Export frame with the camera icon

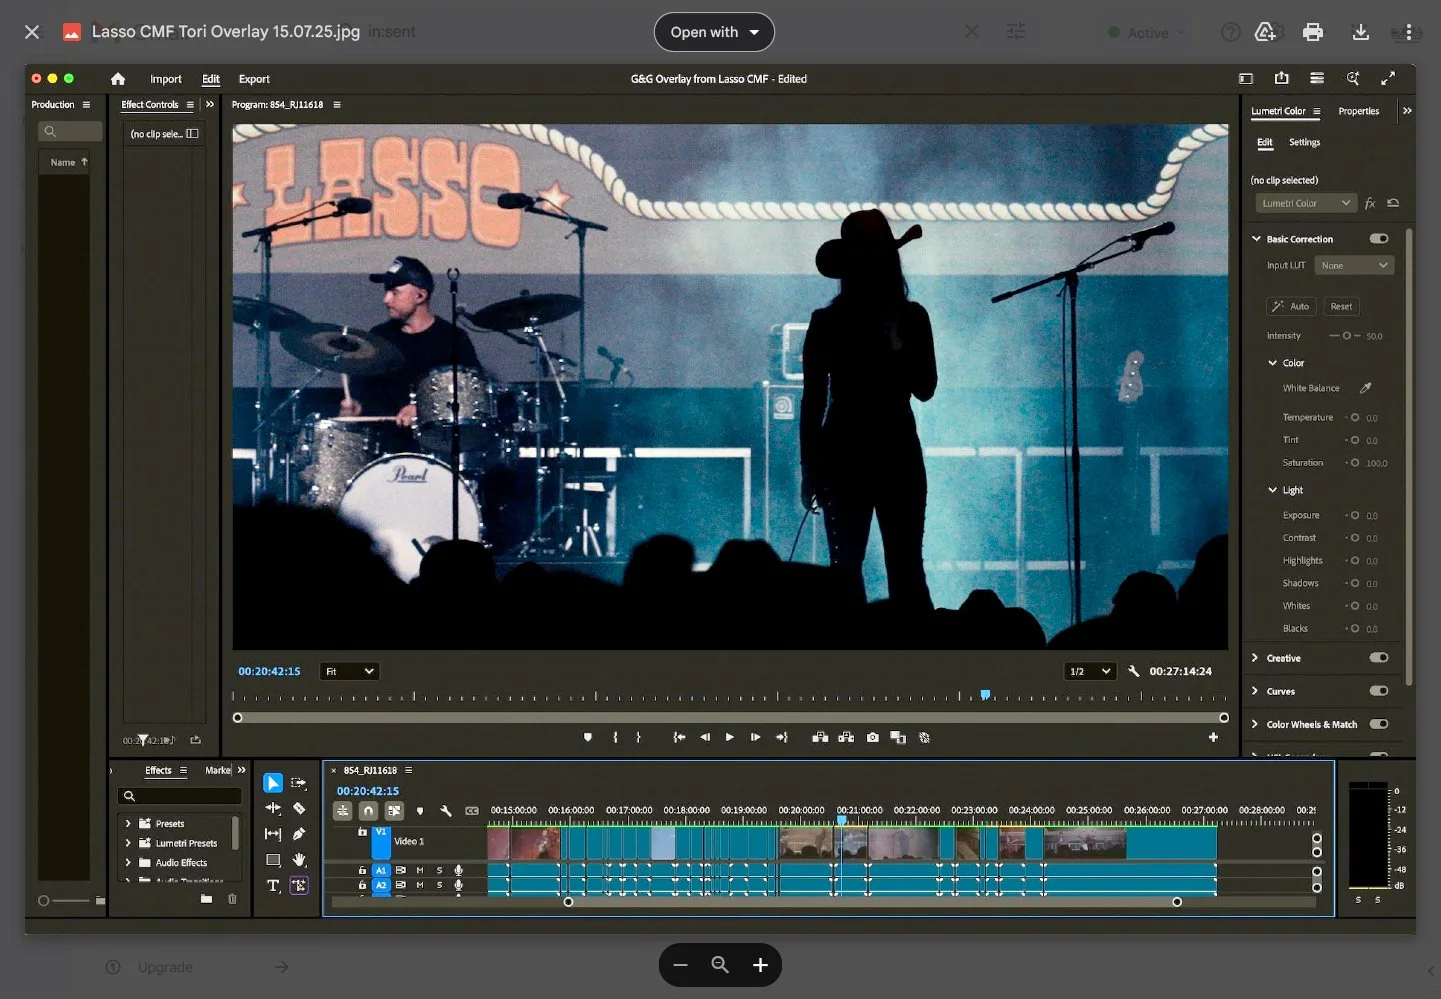(x=873, y=737)
